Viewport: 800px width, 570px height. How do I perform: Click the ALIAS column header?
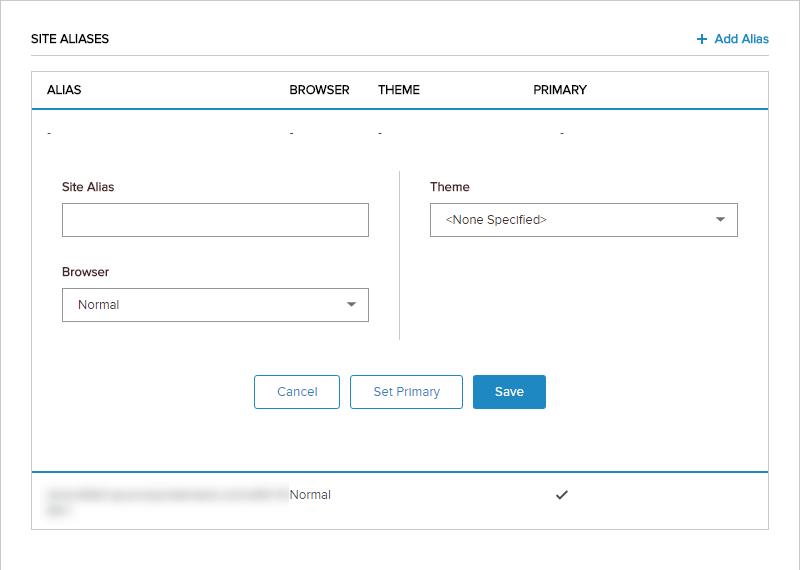point(64,90)
